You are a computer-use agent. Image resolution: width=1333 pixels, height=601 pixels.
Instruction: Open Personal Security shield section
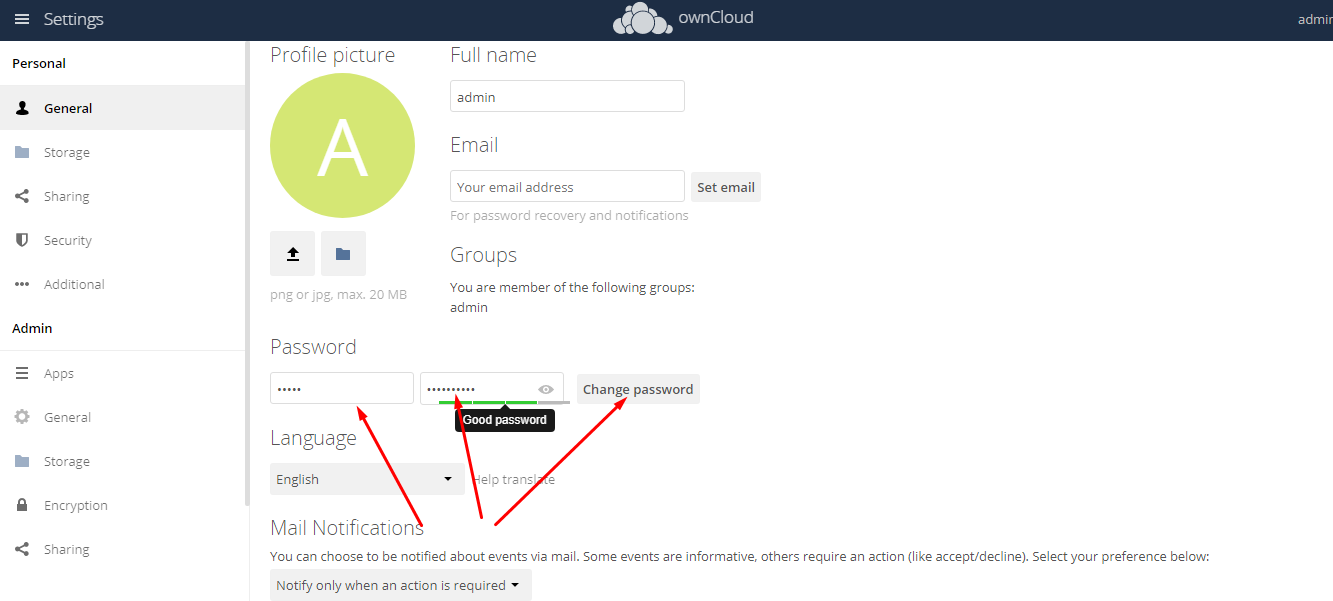67,241
